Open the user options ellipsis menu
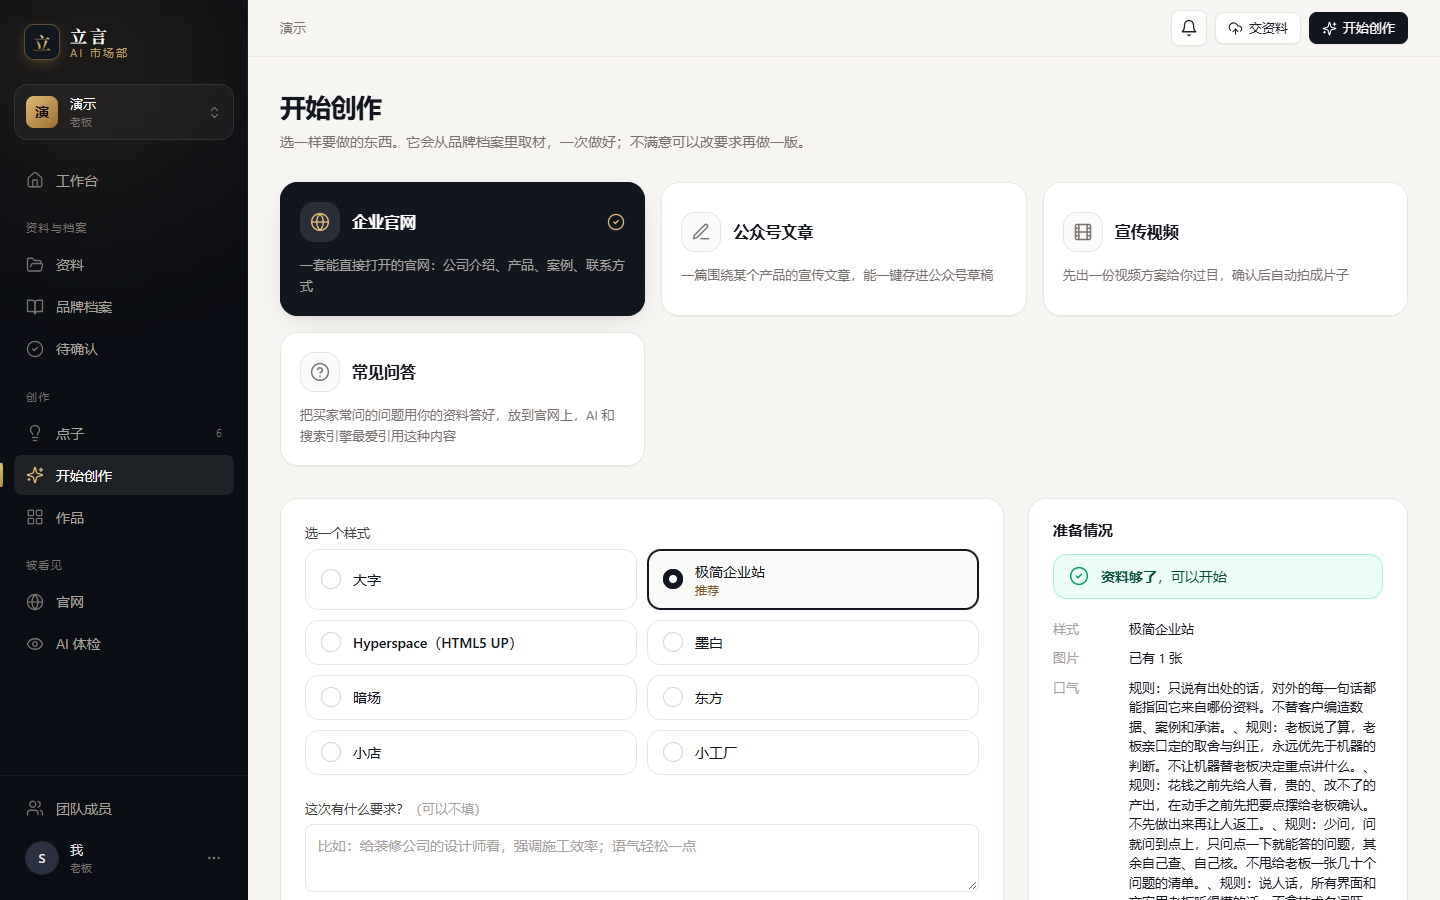The image size is (1440, 900). click(214, 858)
